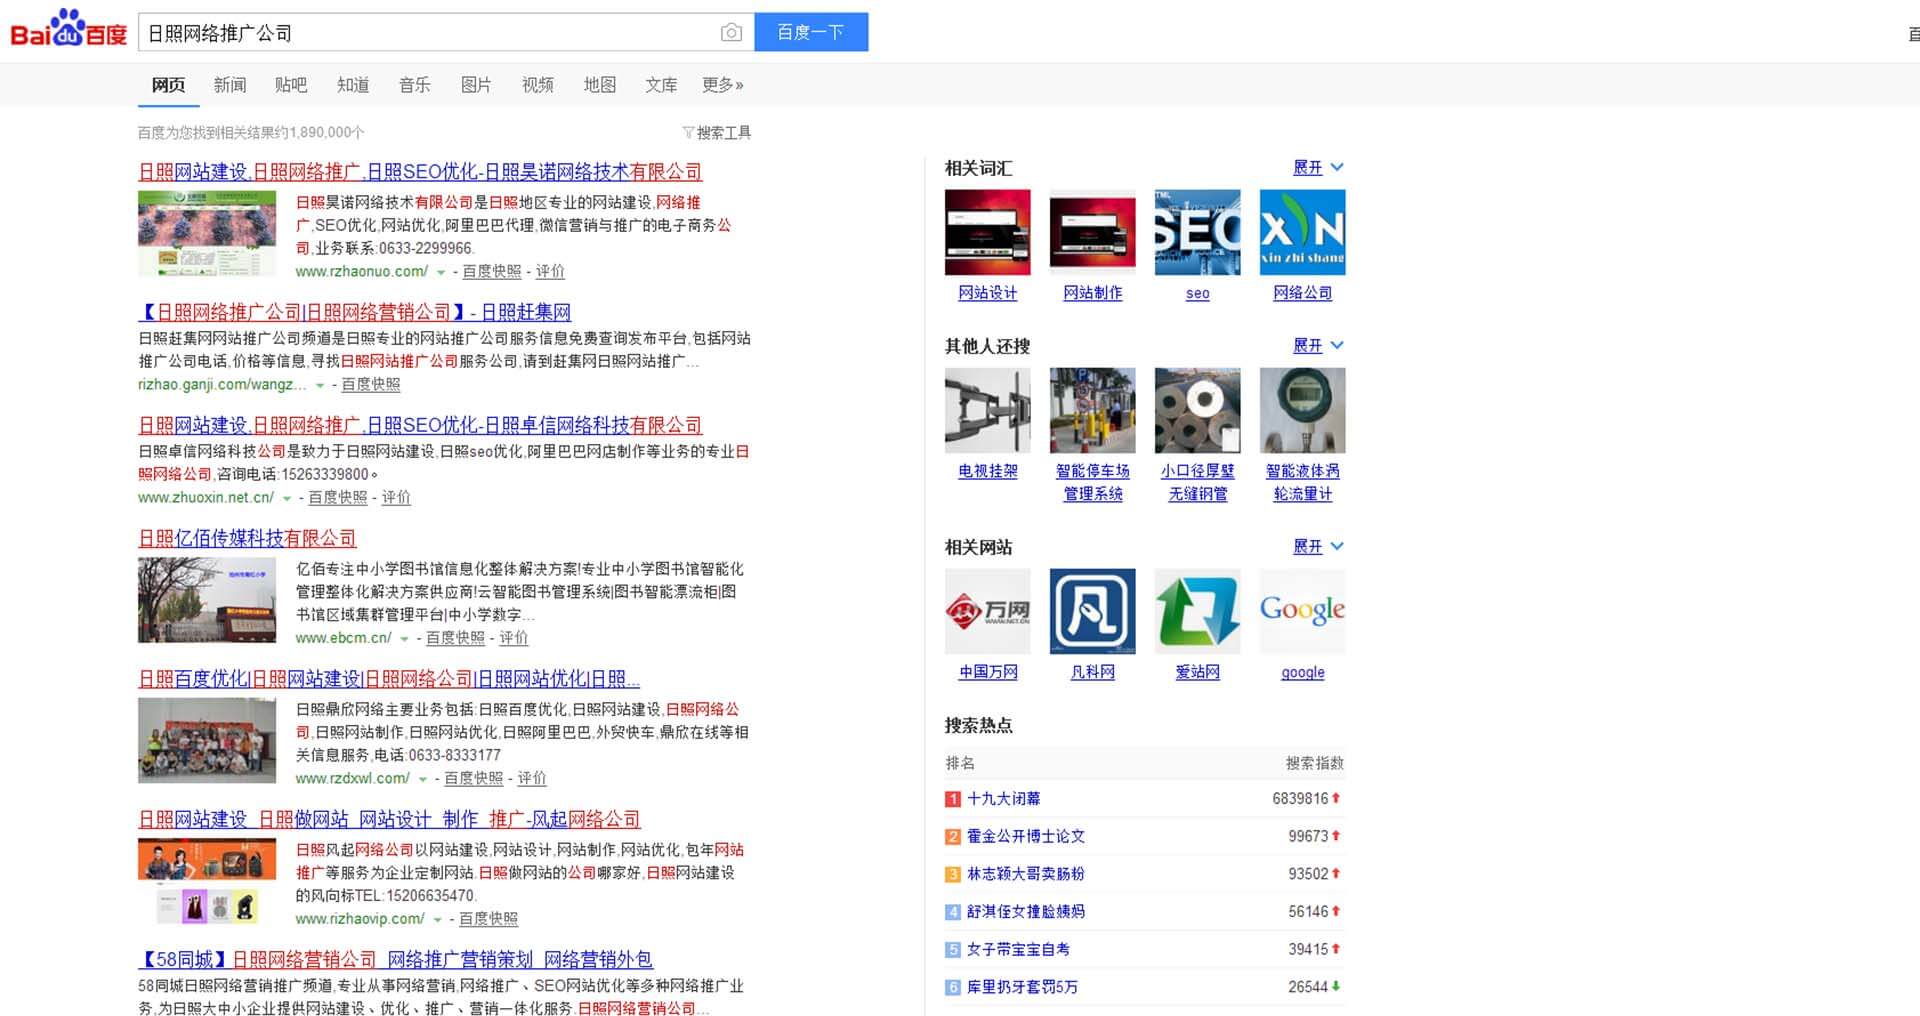Open the 网站设计 text link
Image resolution: width=1920 pixels, height=1016 pixels.
pyautogui.click(x=988, y=293)
